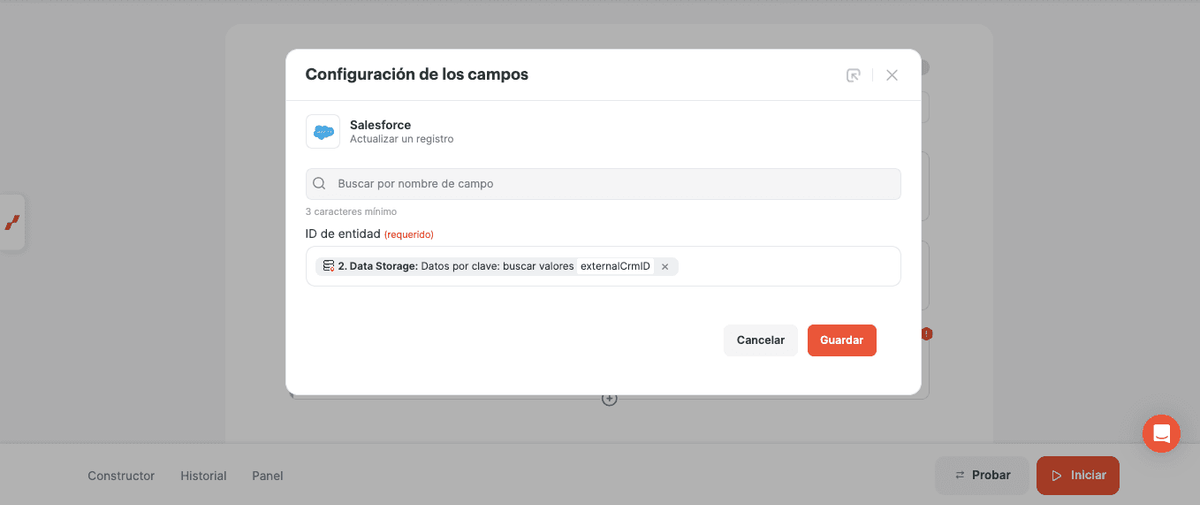Open the Panel tab
Screen dimensions: 1200x505
tap(268, 476)
